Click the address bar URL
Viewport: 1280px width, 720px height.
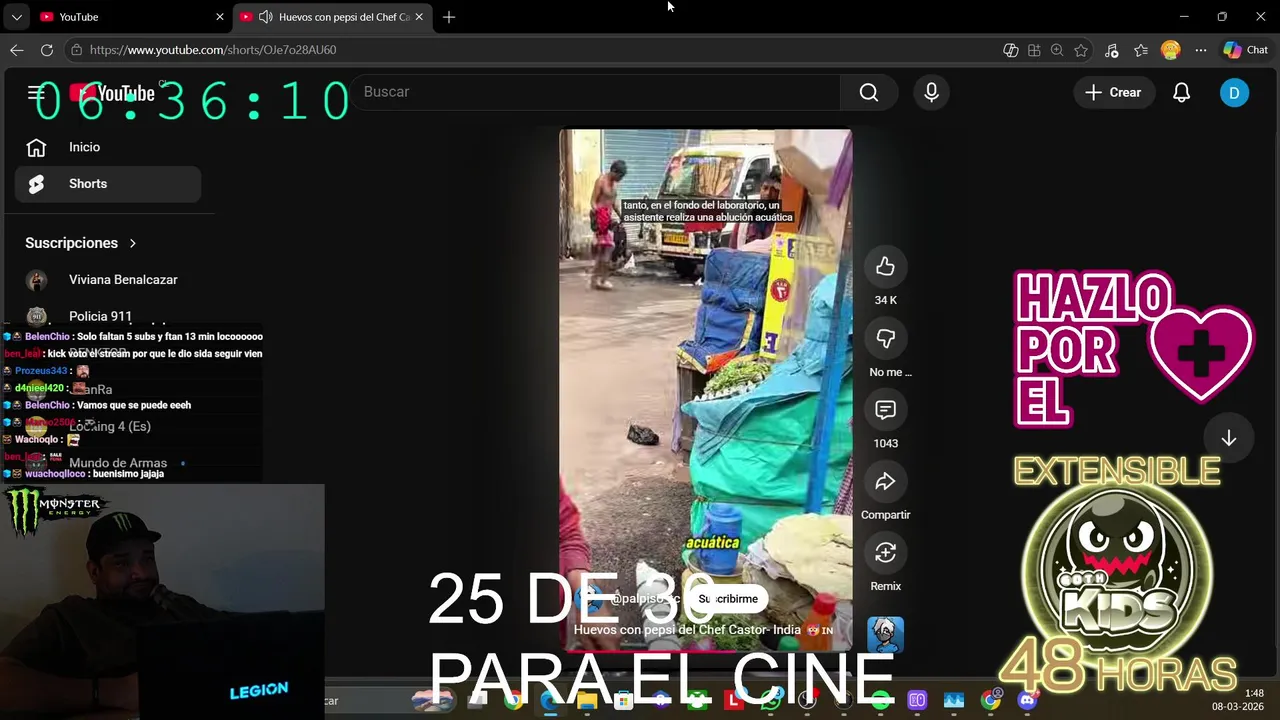click(x=212, y=50)
